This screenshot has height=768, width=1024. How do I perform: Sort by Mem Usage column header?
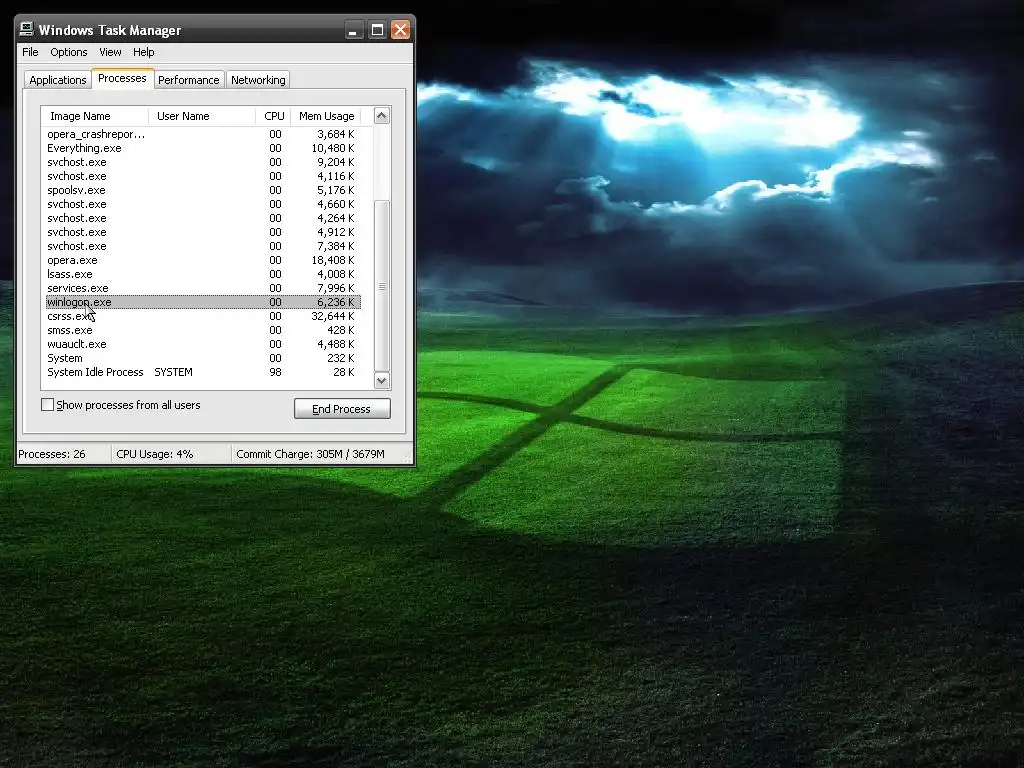(x=326, y=116)
